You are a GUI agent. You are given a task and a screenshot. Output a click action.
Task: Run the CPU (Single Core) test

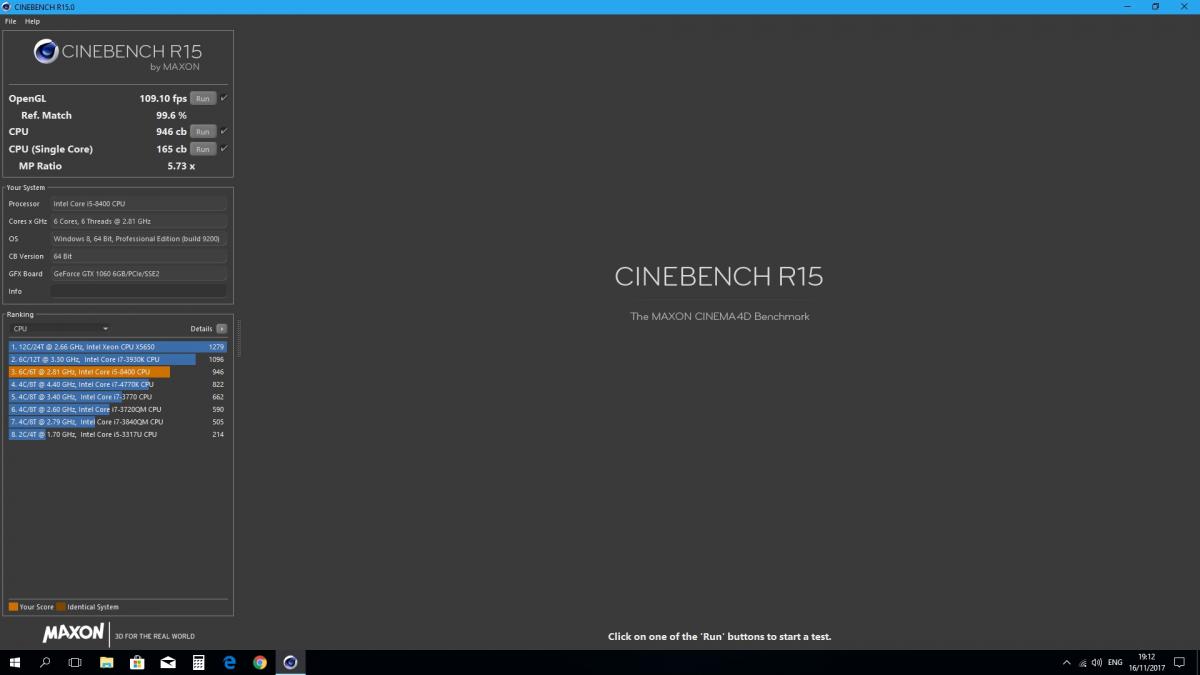tap(203, 149)
